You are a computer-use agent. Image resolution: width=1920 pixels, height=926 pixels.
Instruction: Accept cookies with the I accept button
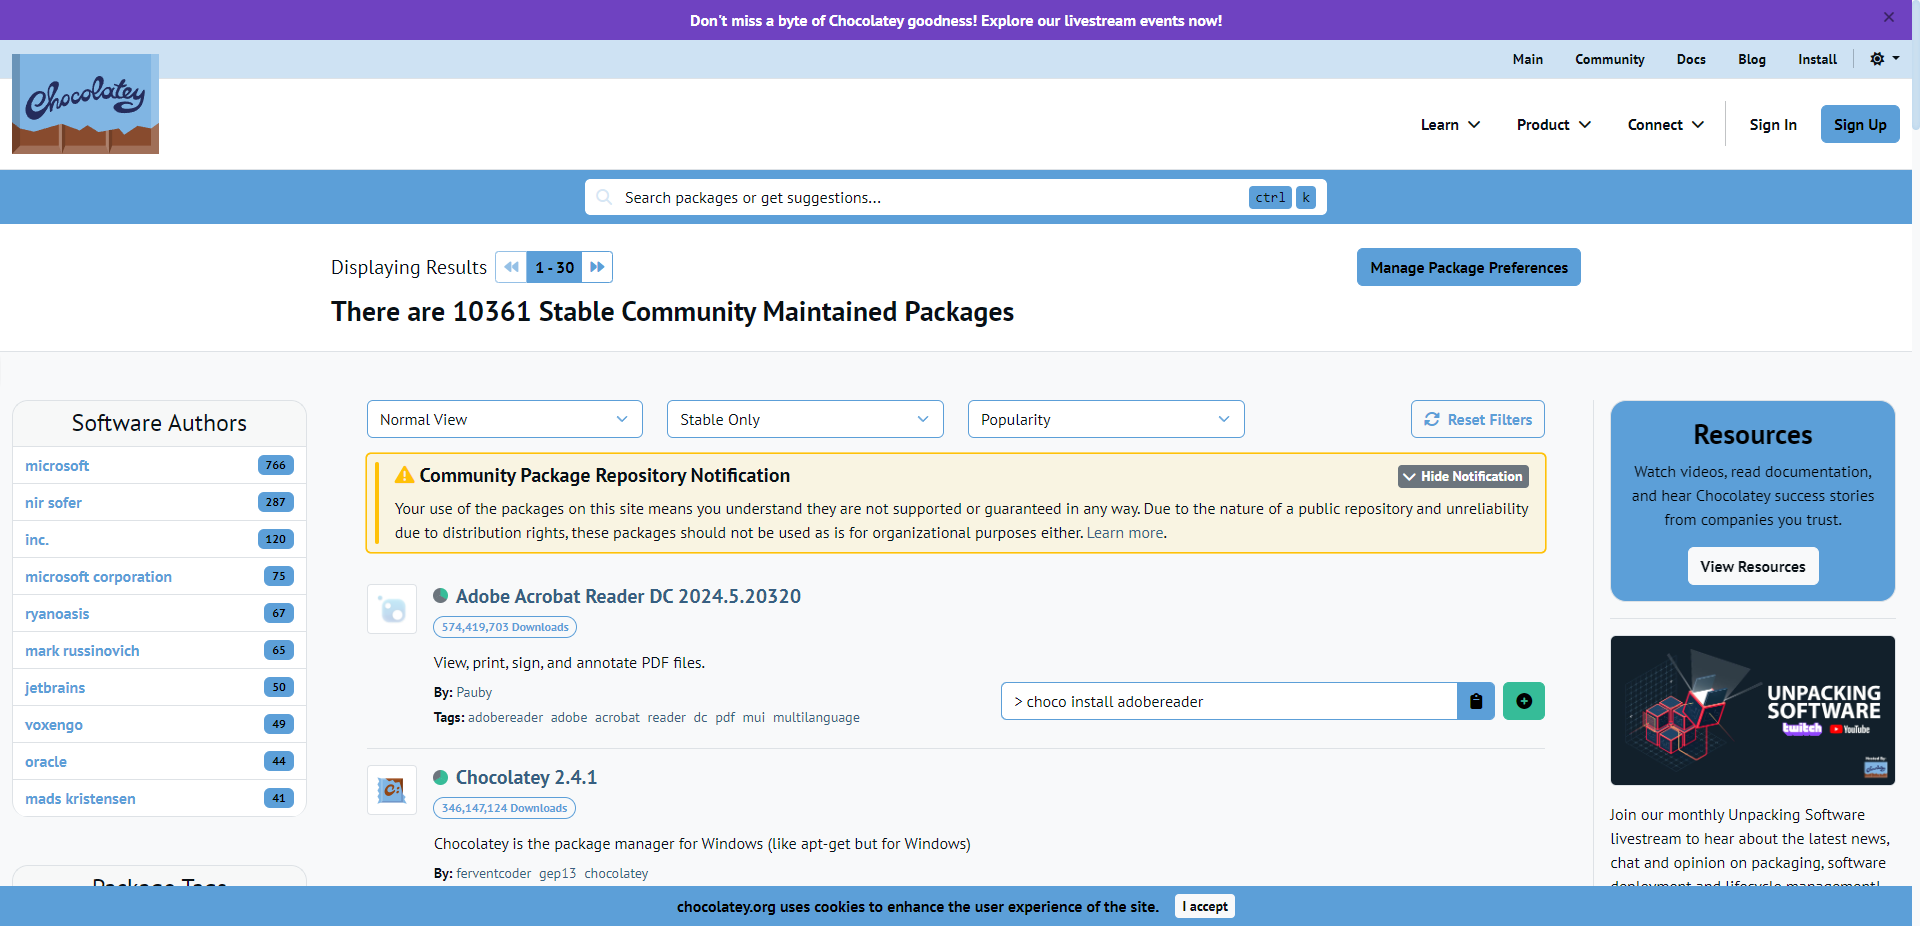1204,906
